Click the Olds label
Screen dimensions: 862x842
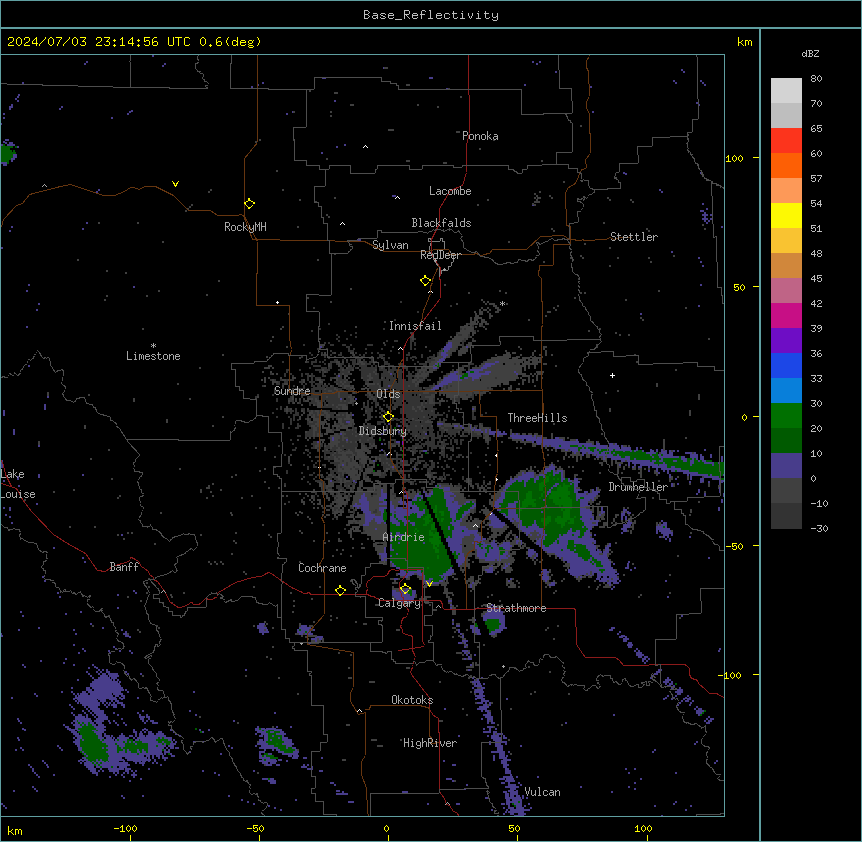click(388, 394)
